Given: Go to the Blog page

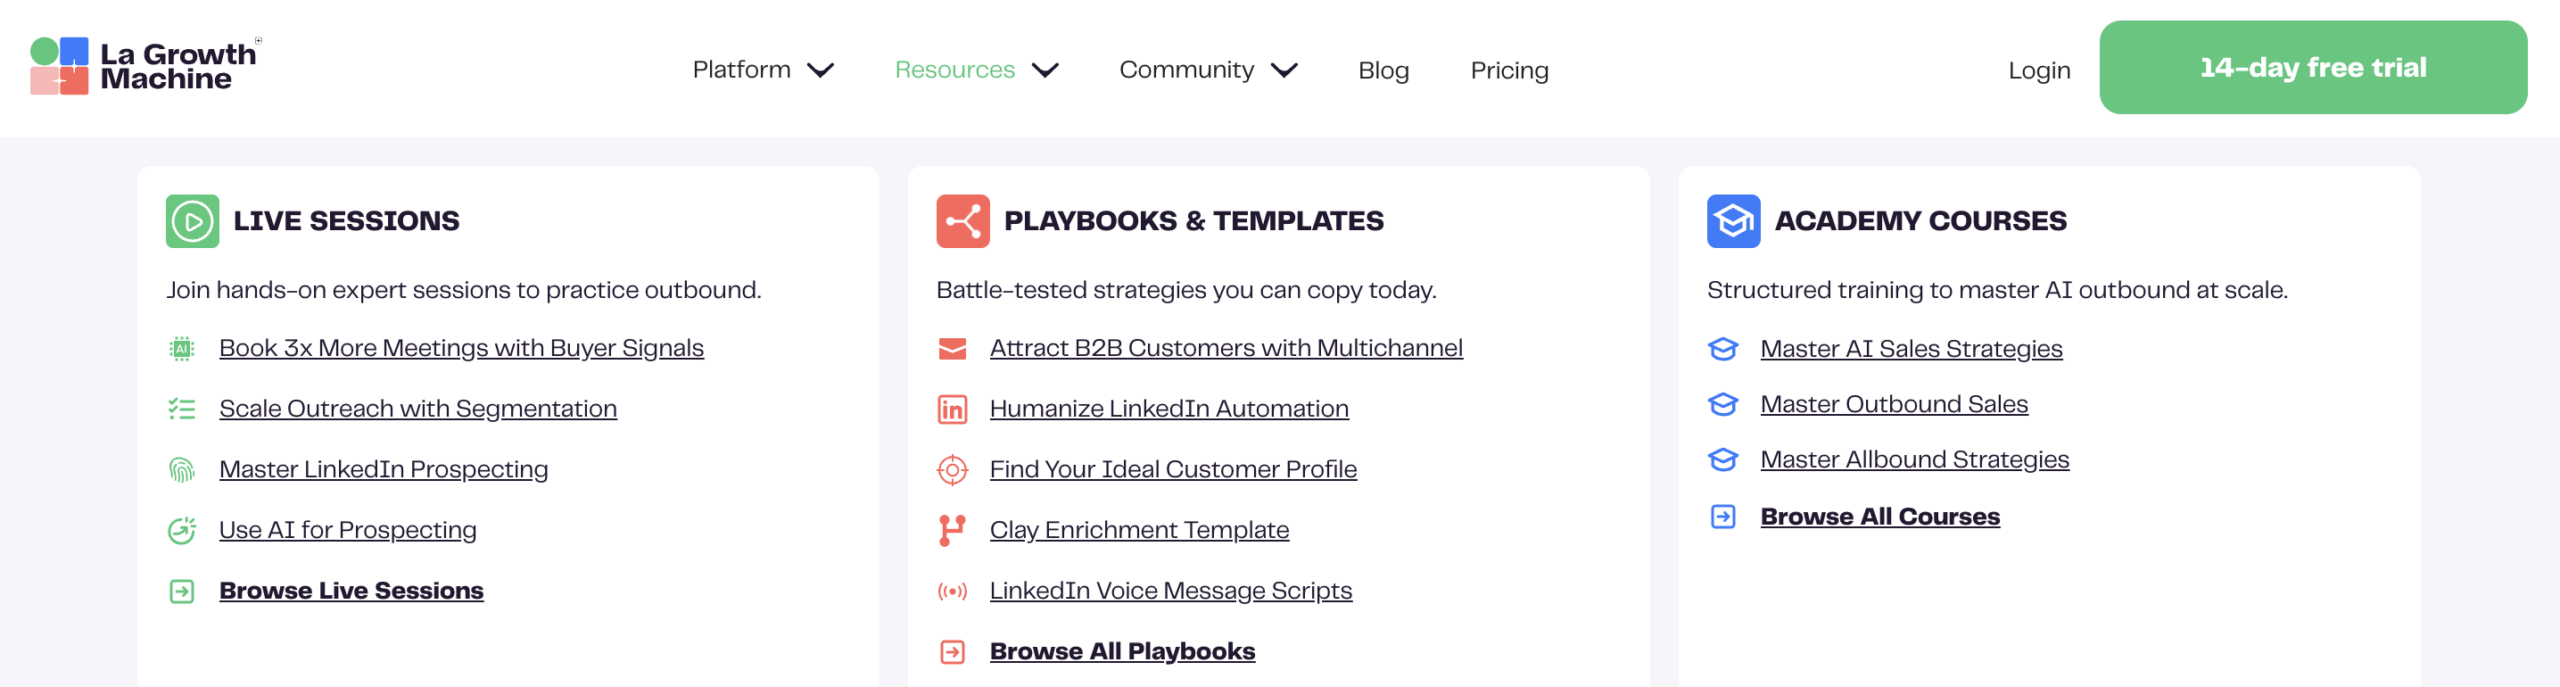Looking at the screenshot, I should point(1383,70).
